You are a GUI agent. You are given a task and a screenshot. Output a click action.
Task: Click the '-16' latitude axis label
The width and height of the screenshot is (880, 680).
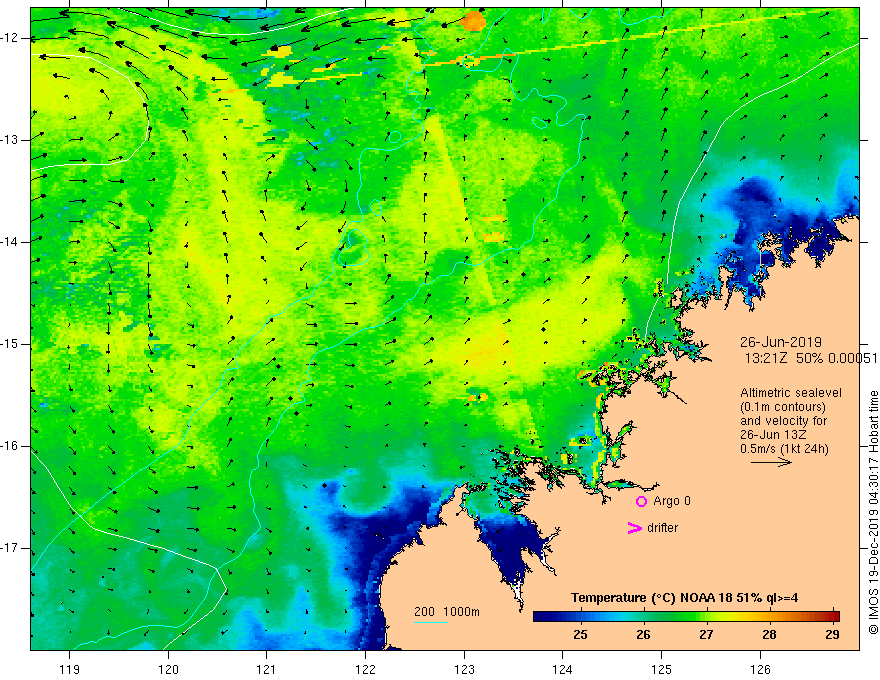(10, 447)
